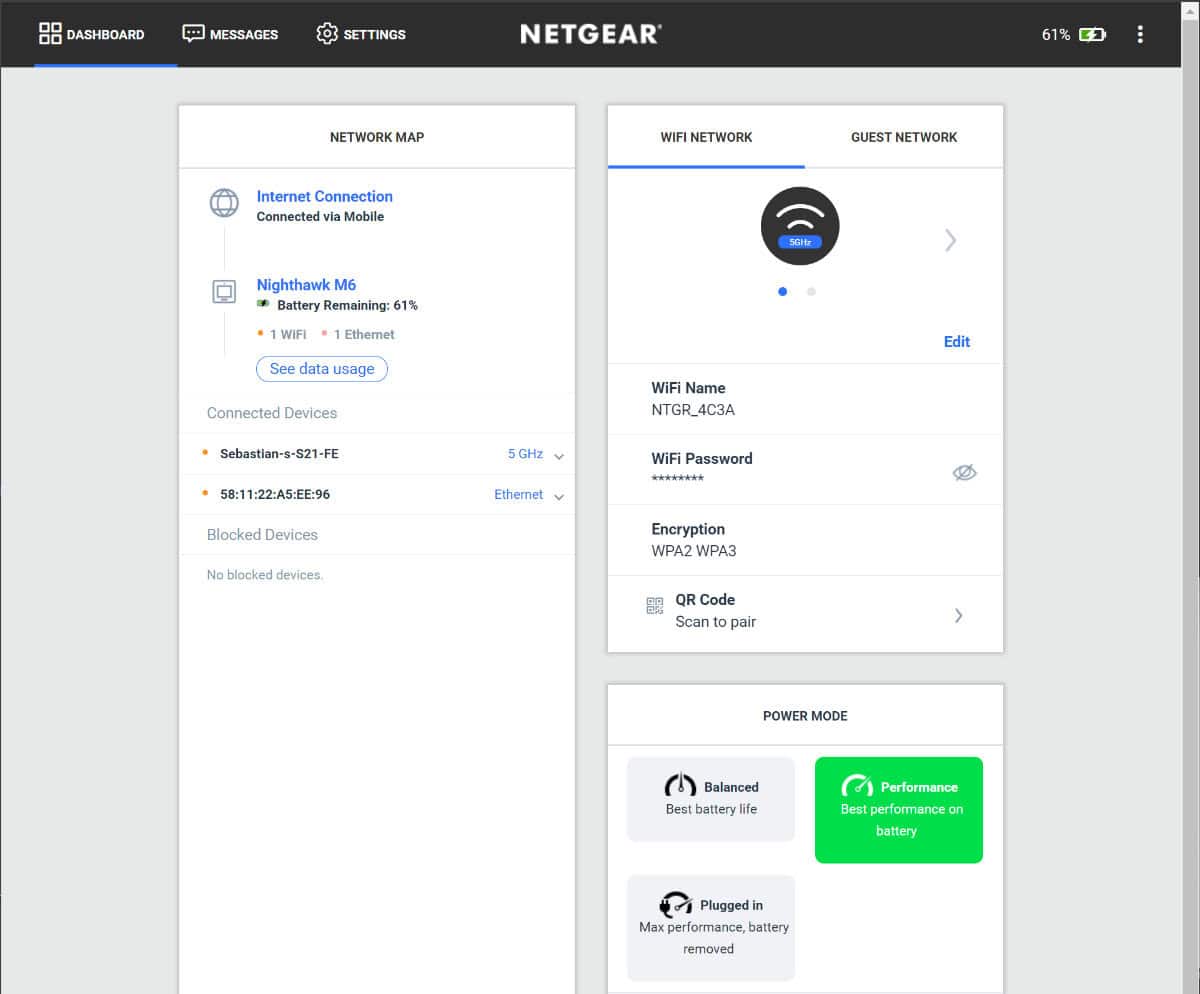Click the battery charging icon in header
Image resolution: width=1200 pixels, height=994 pixels.
tap(1092, 34)
